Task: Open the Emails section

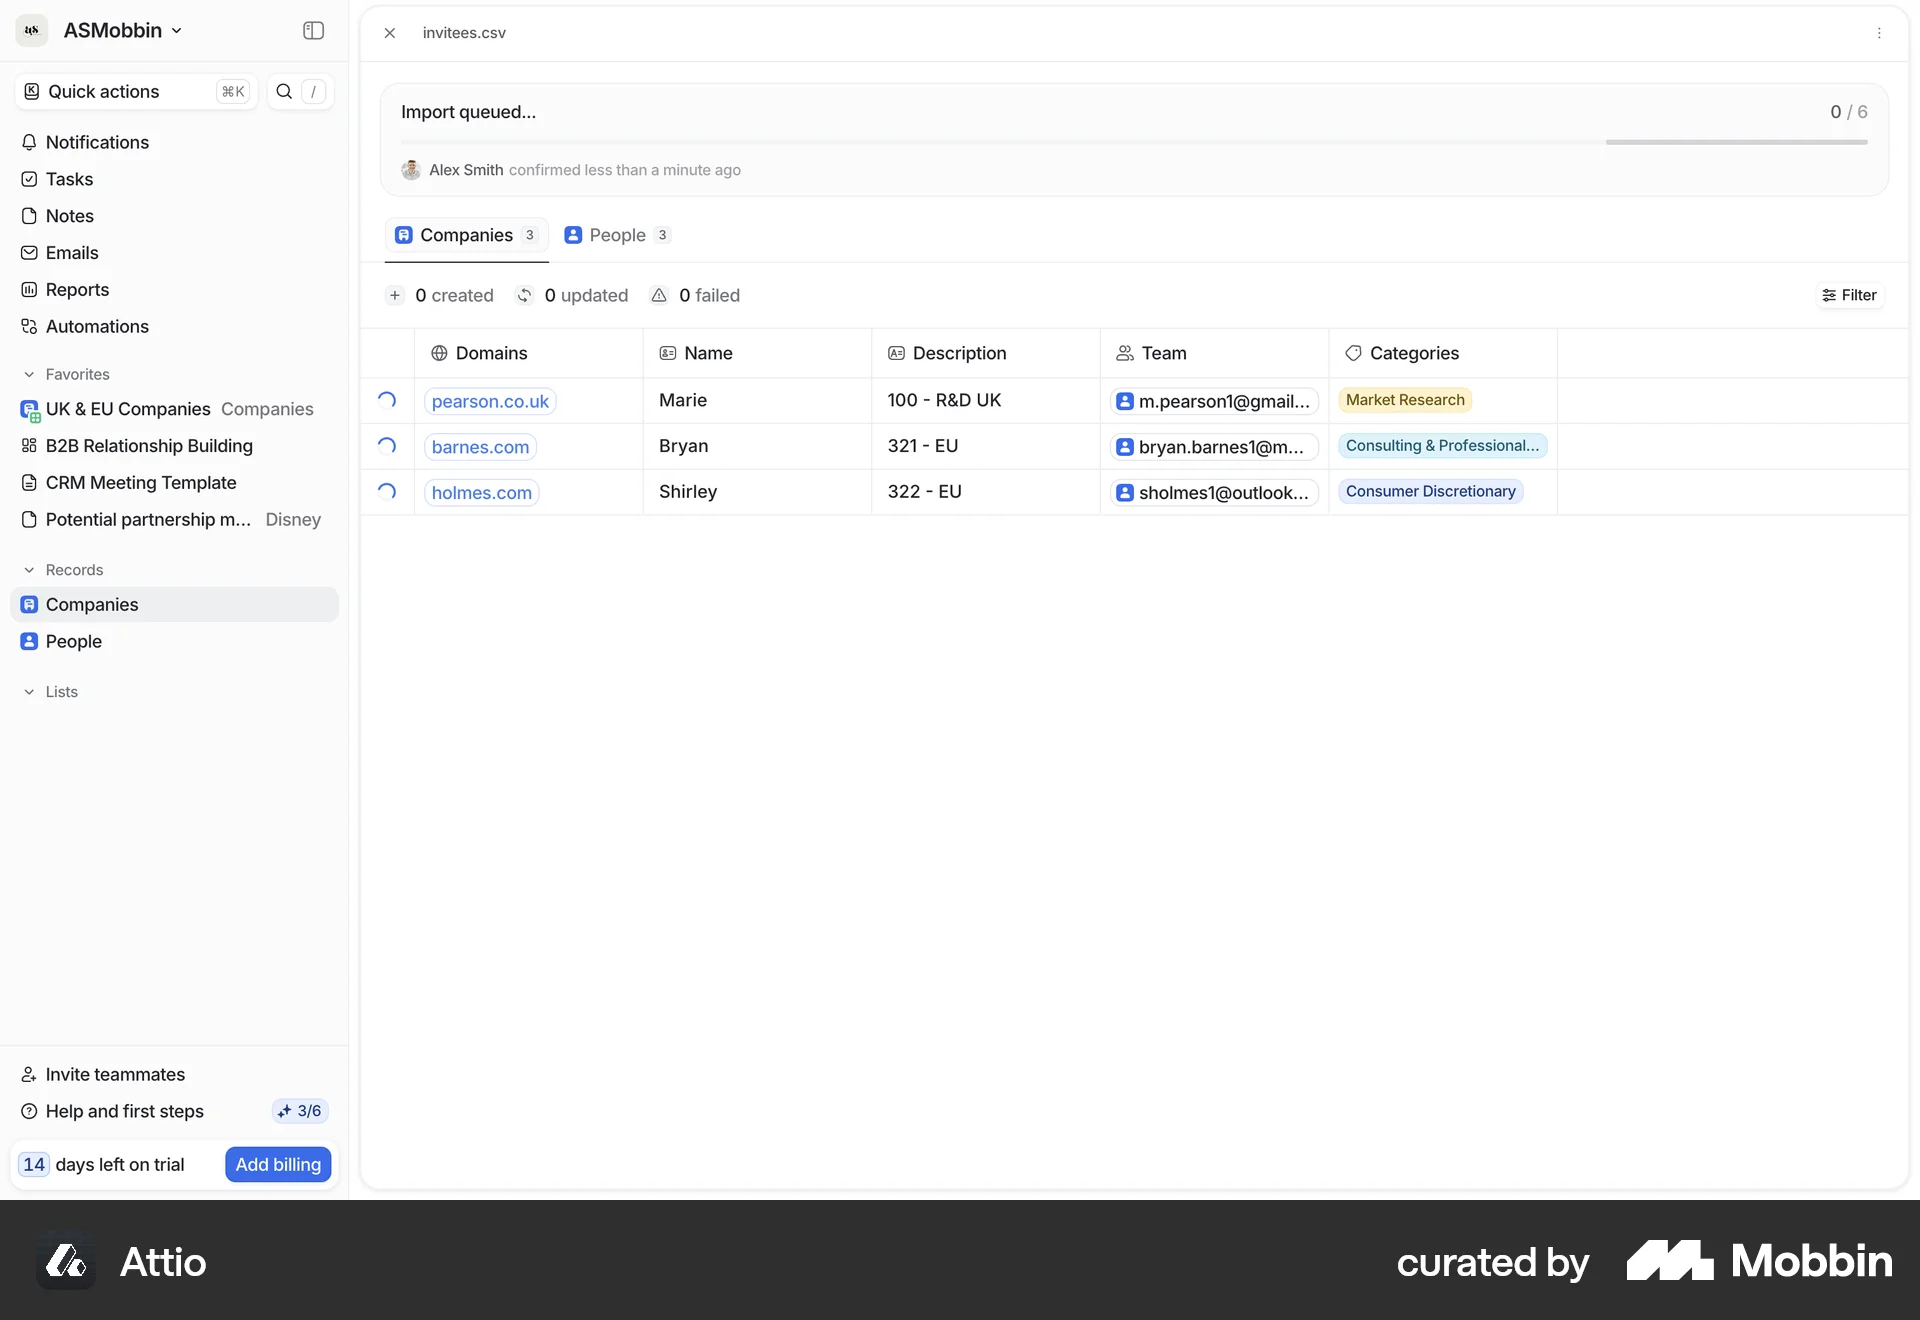Action: pyautogui.click(x=71, y=252)
